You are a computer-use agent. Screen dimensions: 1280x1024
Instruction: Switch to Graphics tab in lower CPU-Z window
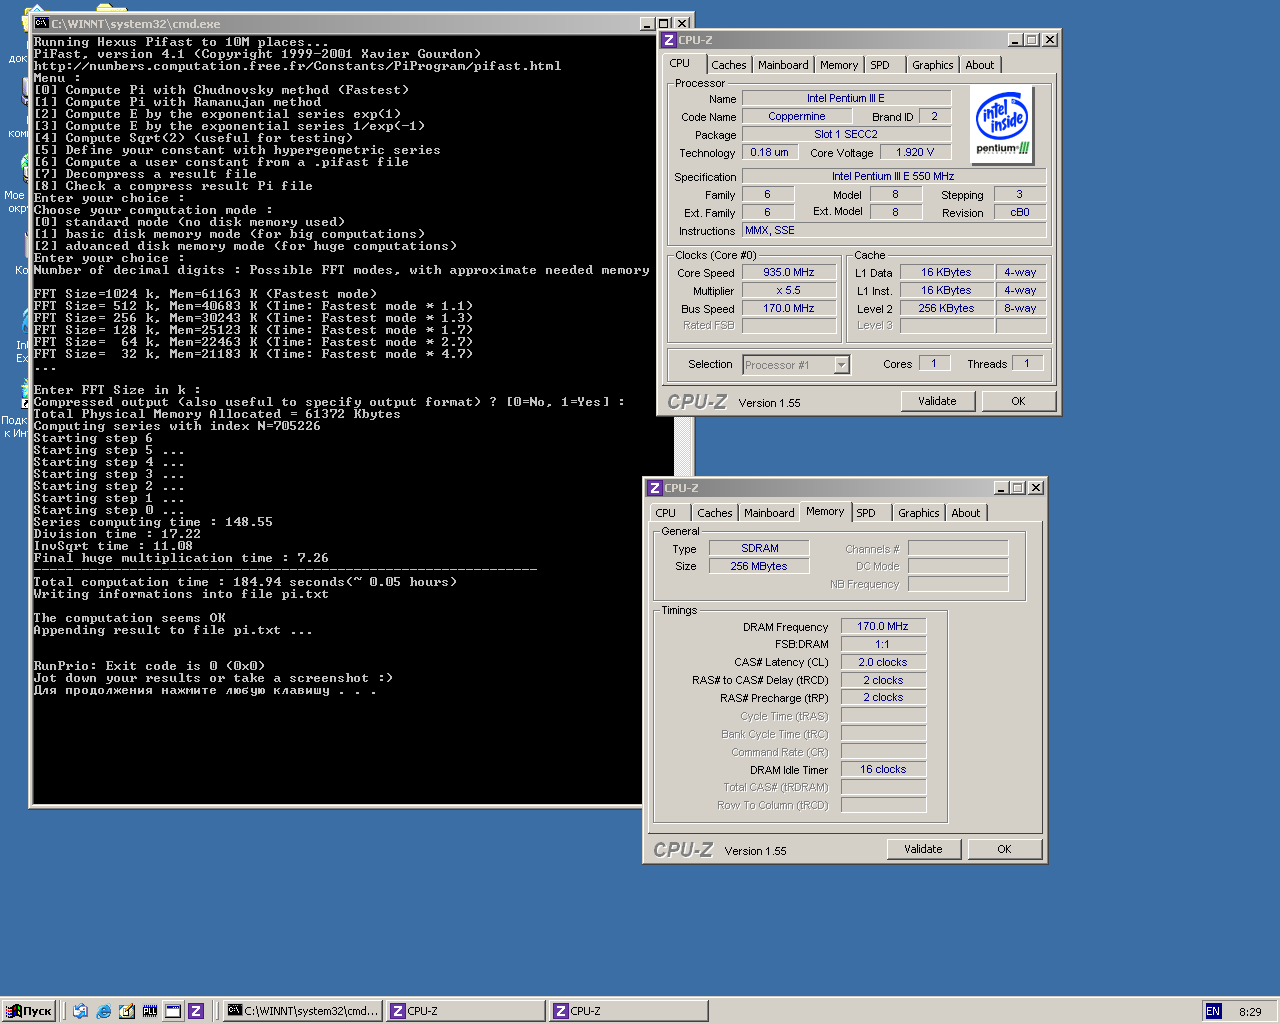point(919,513)
